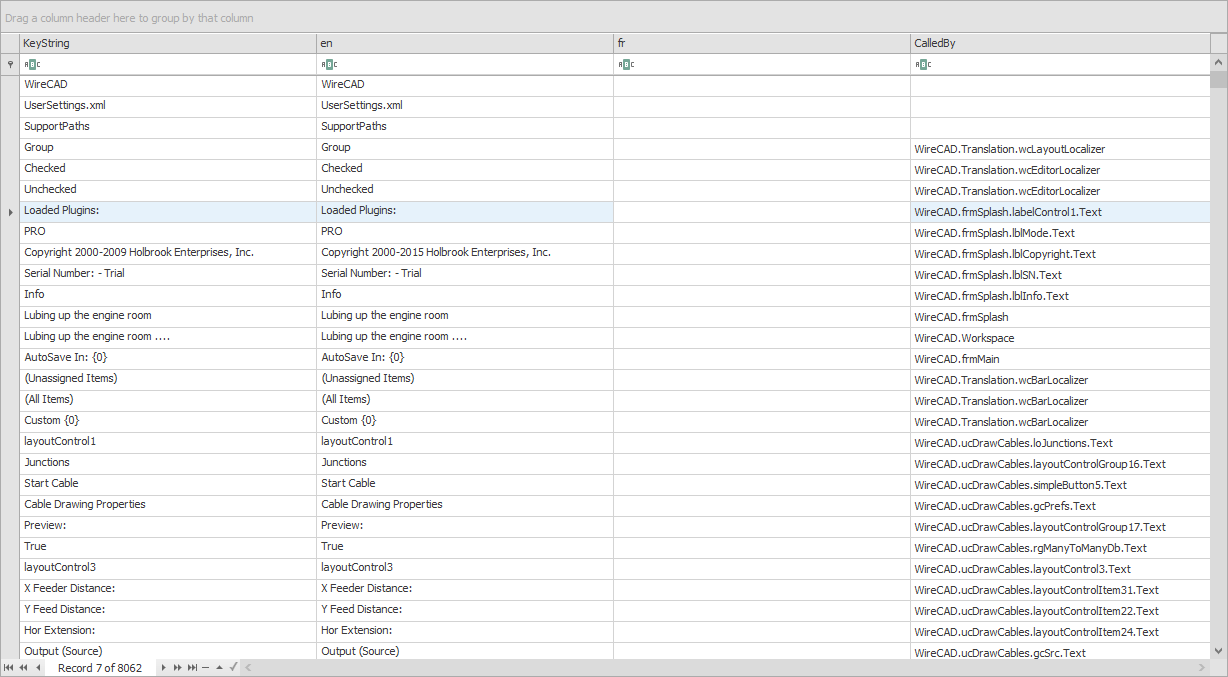Select 'Copyright 2000-2009 Holbrook Enterprises, Inc.' cell
The height and width of the screenshot is (677, 1228).
click(x=168, y=253)
